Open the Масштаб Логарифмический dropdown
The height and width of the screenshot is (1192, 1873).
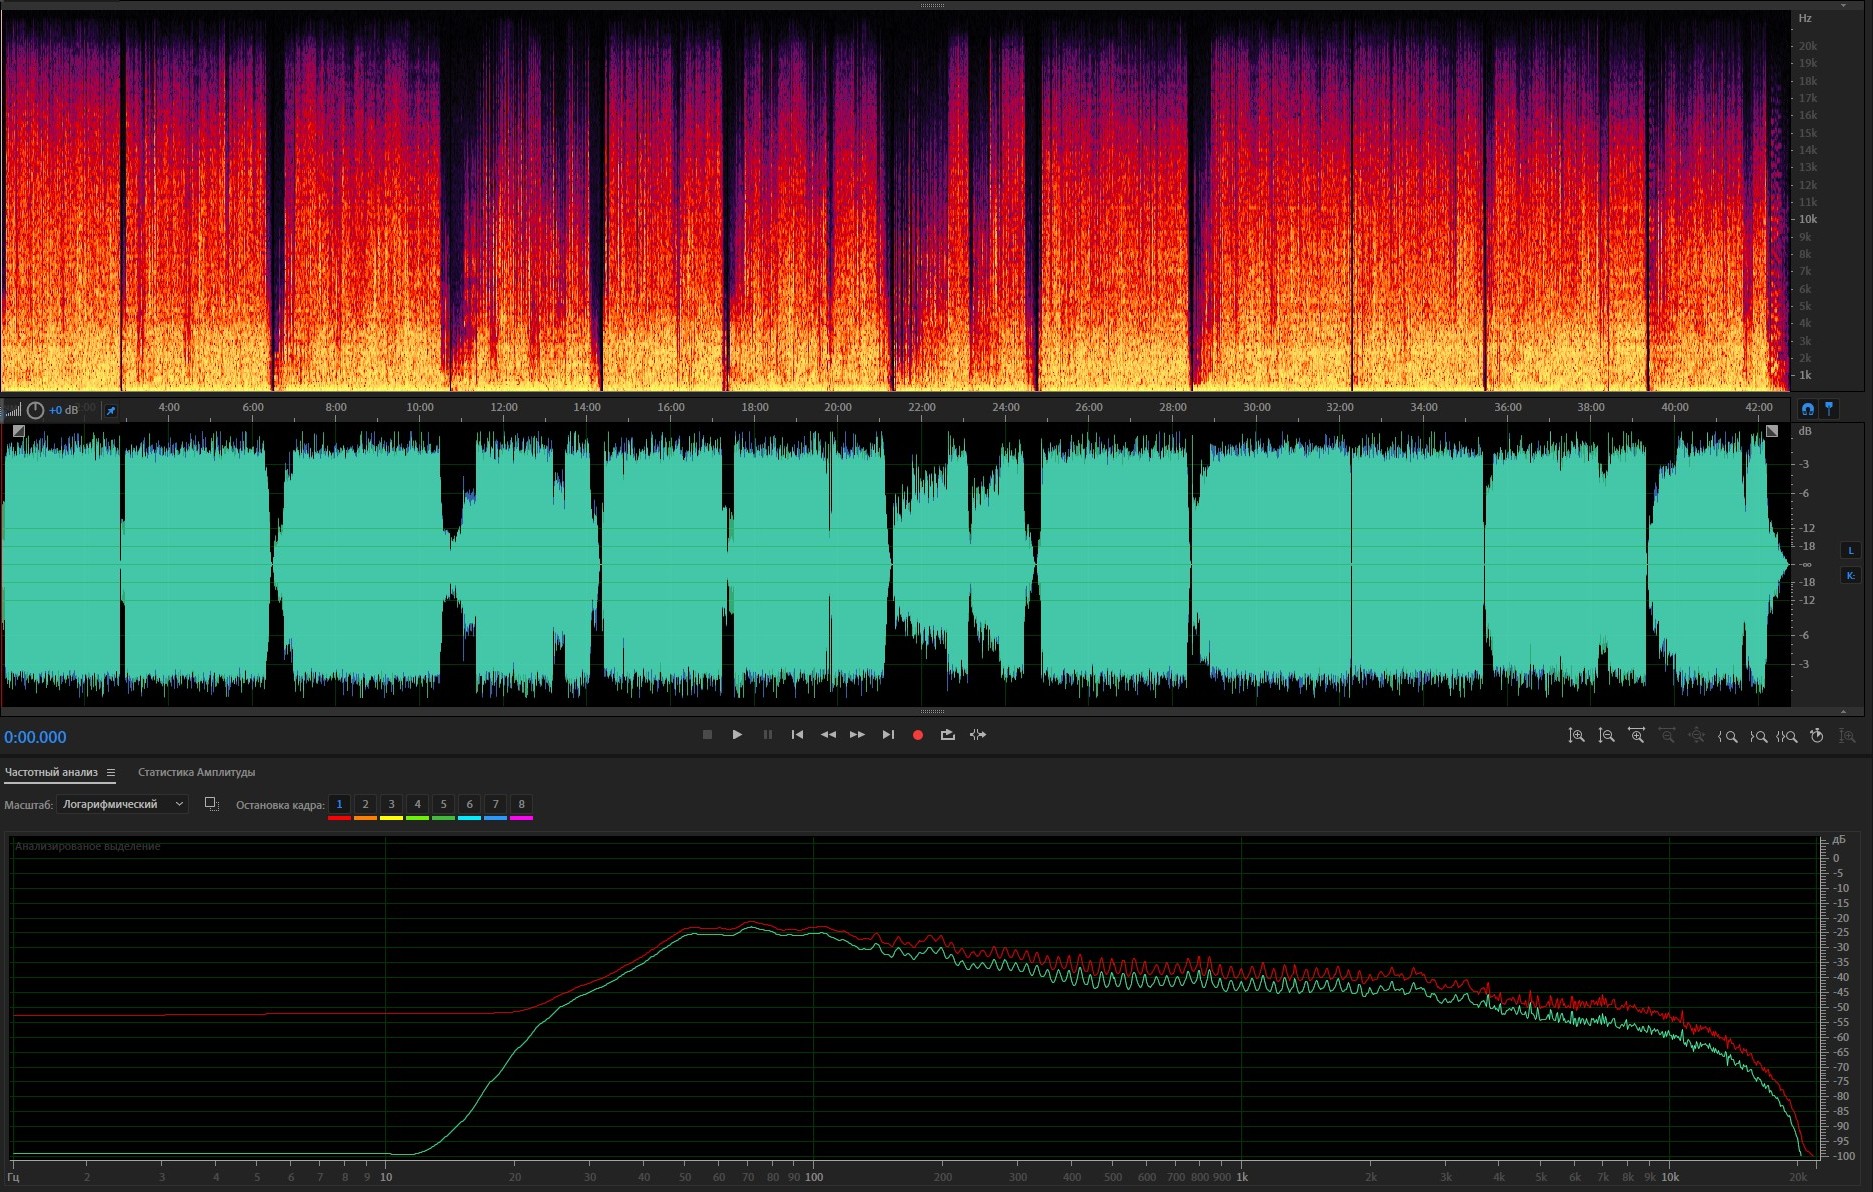[x=122, y=804]
